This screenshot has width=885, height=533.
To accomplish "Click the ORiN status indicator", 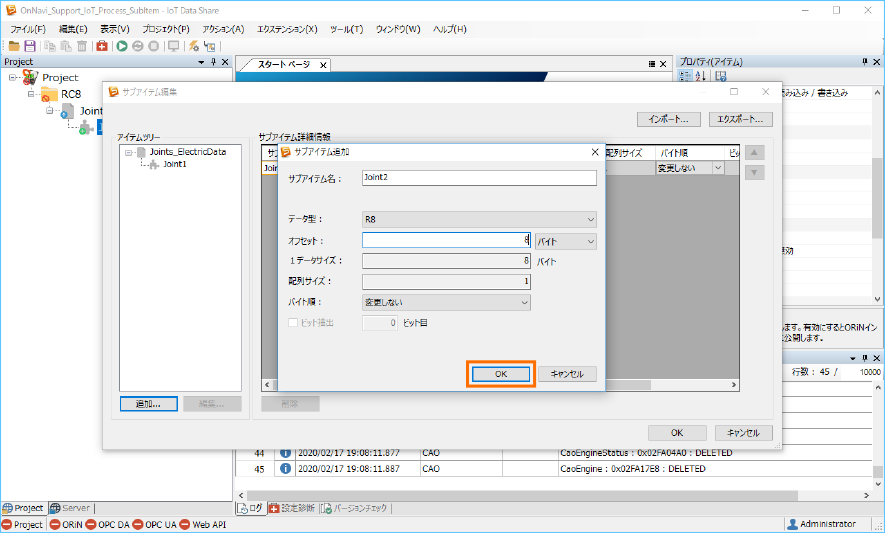I will pyautogui.click(x=68, y=524).
